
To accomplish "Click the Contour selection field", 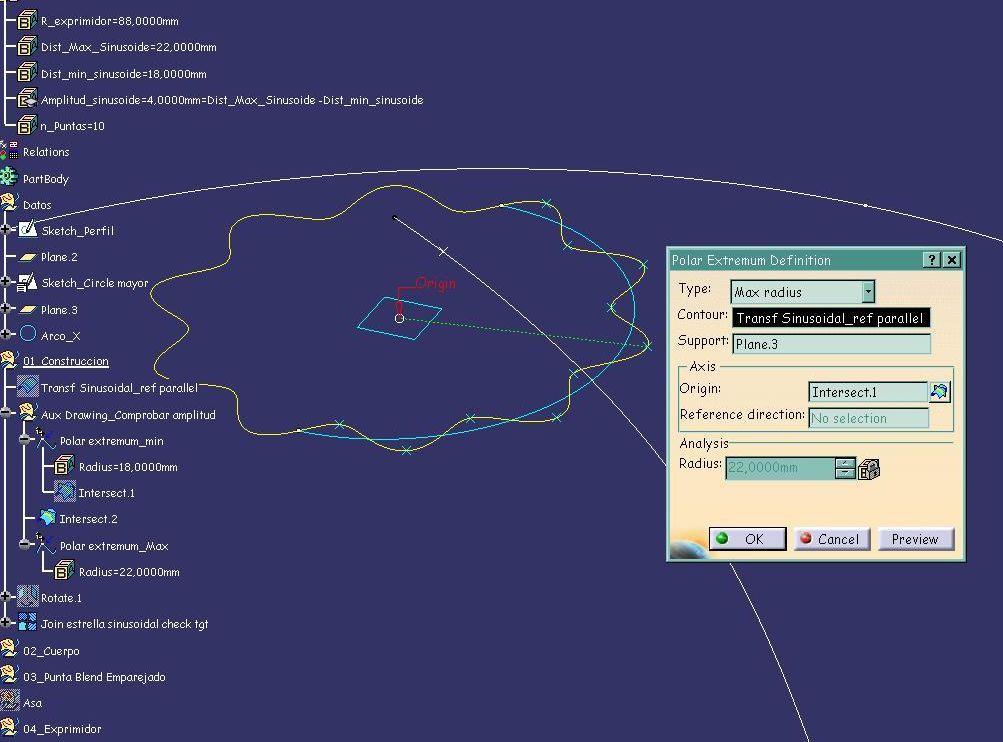I will click(831, 318).
